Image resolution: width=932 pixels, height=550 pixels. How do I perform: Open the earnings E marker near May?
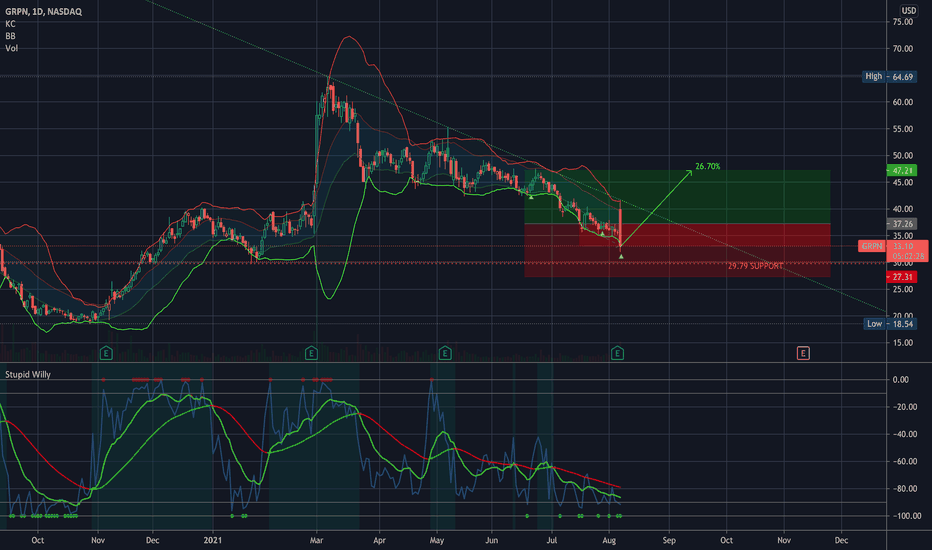[x=445, y=354]
